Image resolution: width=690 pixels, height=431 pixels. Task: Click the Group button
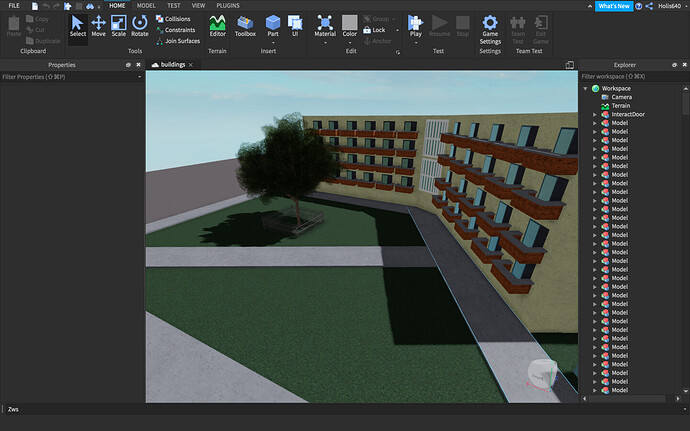(376, 19)
